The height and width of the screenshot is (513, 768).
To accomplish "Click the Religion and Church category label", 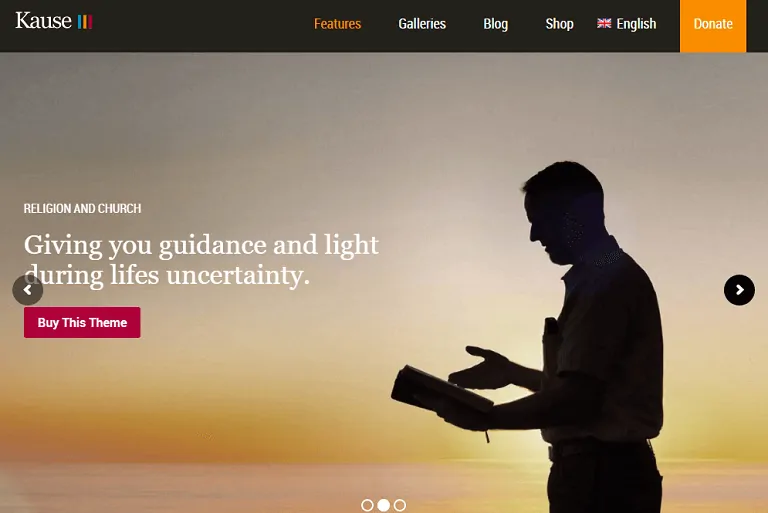I will pos(82,208).
